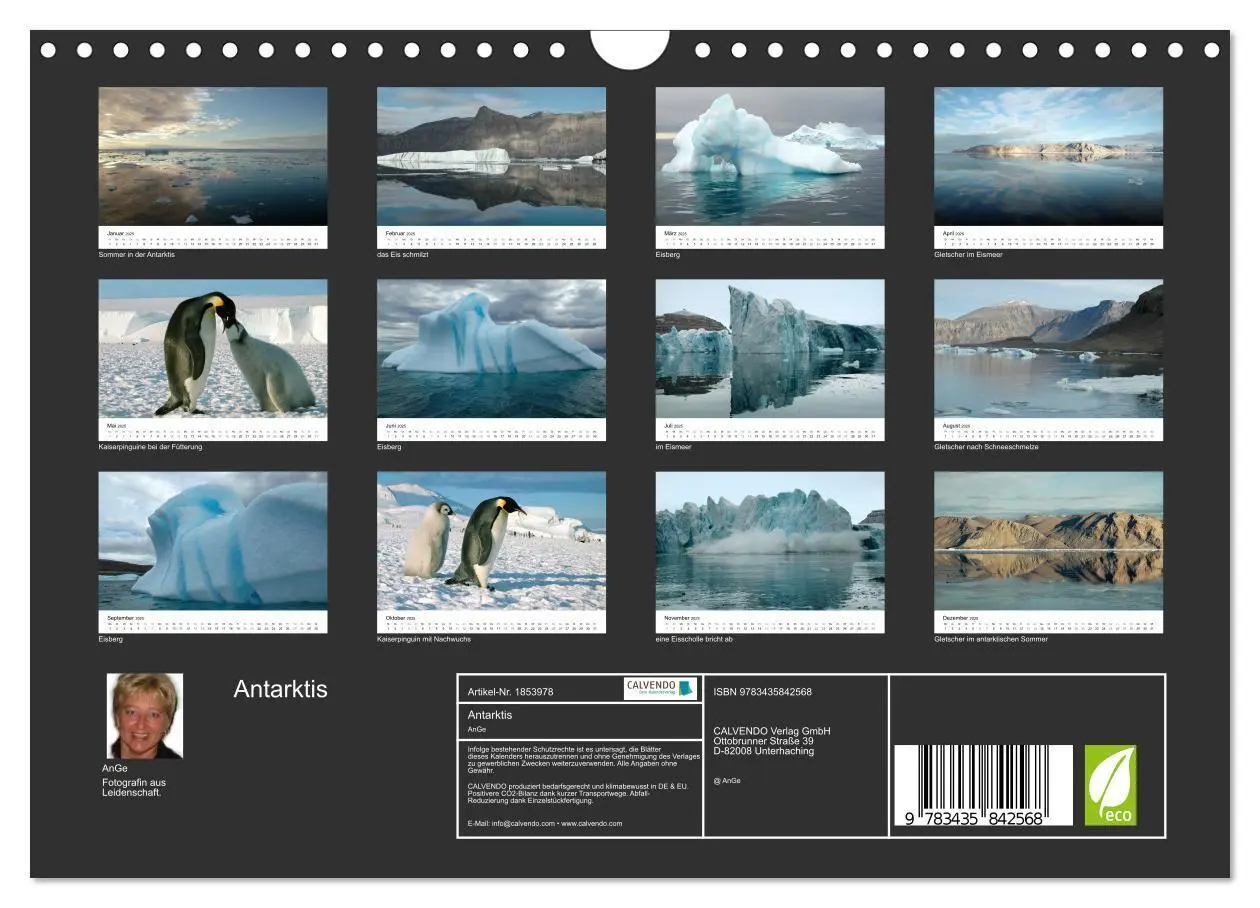Click 'eine Eisscholle bricht ab' caption

[694, 639]
